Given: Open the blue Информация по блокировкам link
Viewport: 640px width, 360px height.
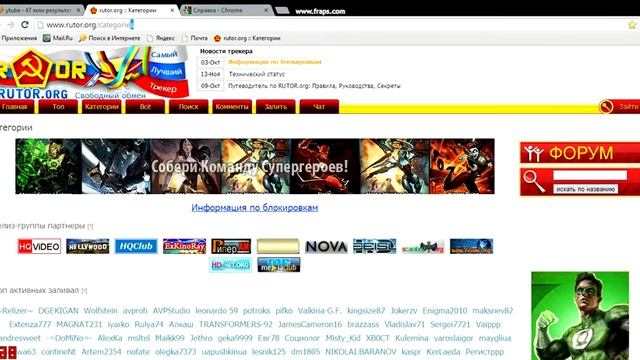Looking at the screenshot, I should [255, 208].
